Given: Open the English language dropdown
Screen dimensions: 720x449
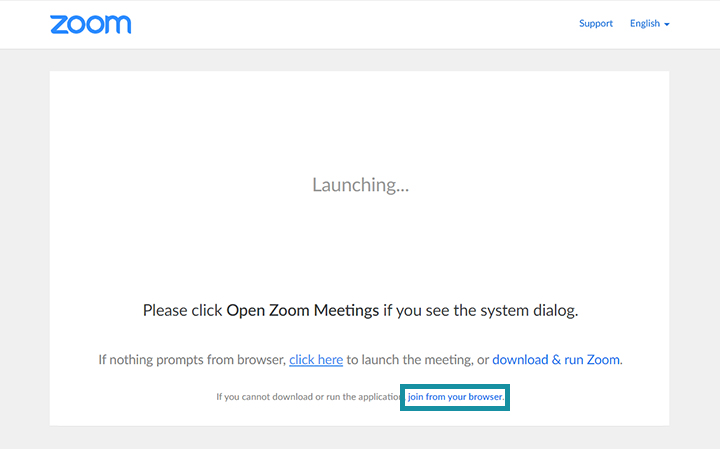Looking at the screenshot, I should pos(649,23).
